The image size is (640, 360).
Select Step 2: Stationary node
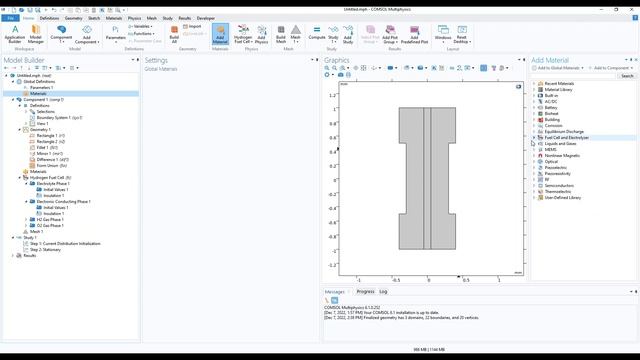point(45,249)
